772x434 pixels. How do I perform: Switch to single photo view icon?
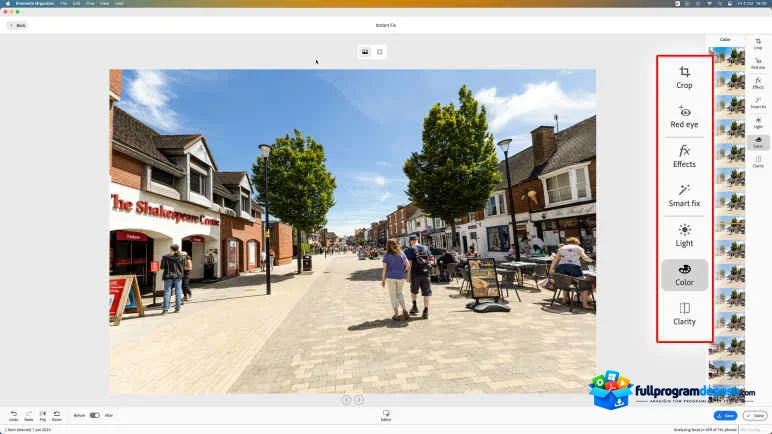pos(365,52)
